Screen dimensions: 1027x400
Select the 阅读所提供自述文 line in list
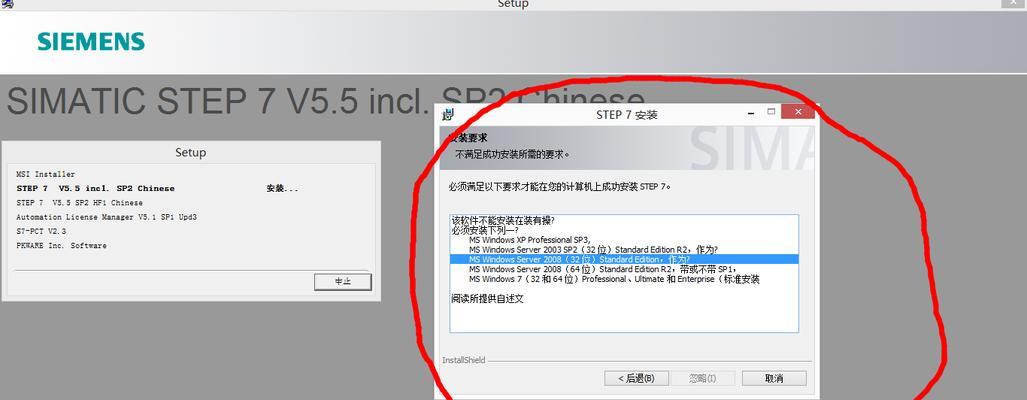[487, 299]
